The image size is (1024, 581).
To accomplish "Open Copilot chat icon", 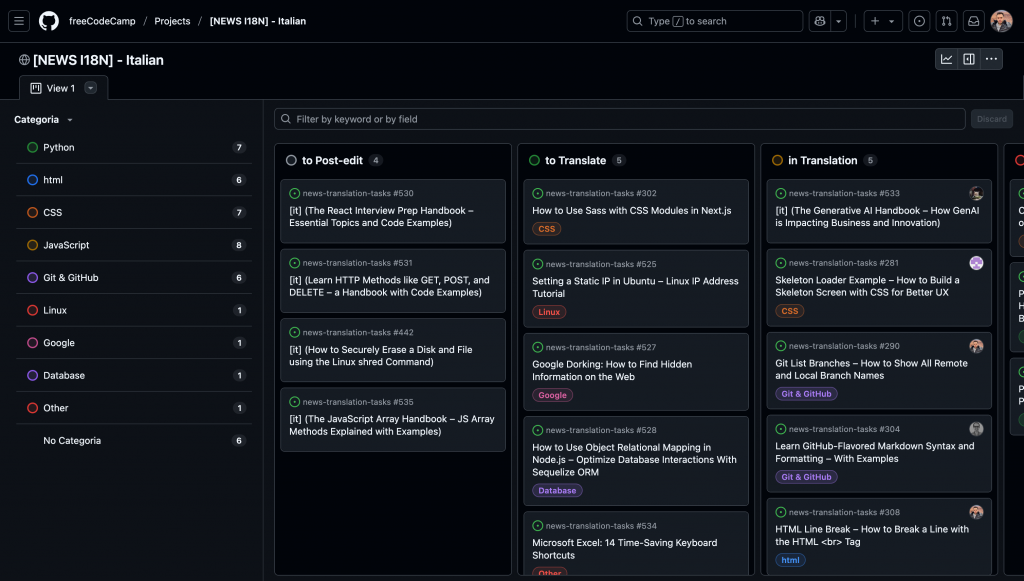I will tap(820, 21).
